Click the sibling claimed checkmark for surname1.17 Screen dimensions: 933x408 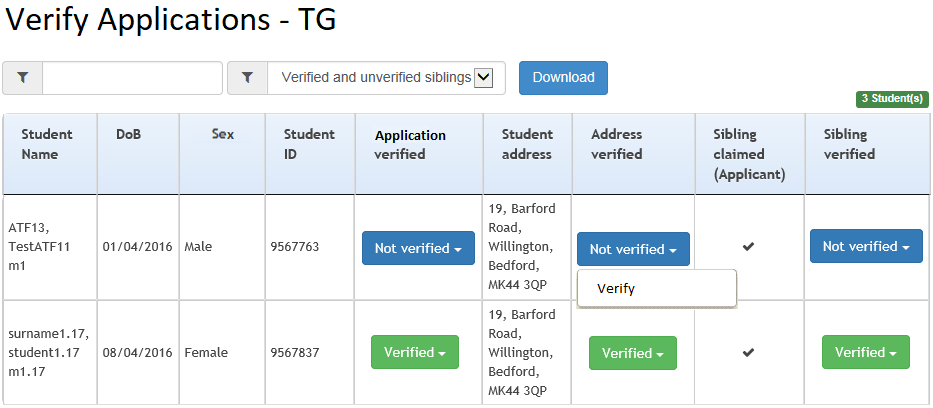coord(749,353)
